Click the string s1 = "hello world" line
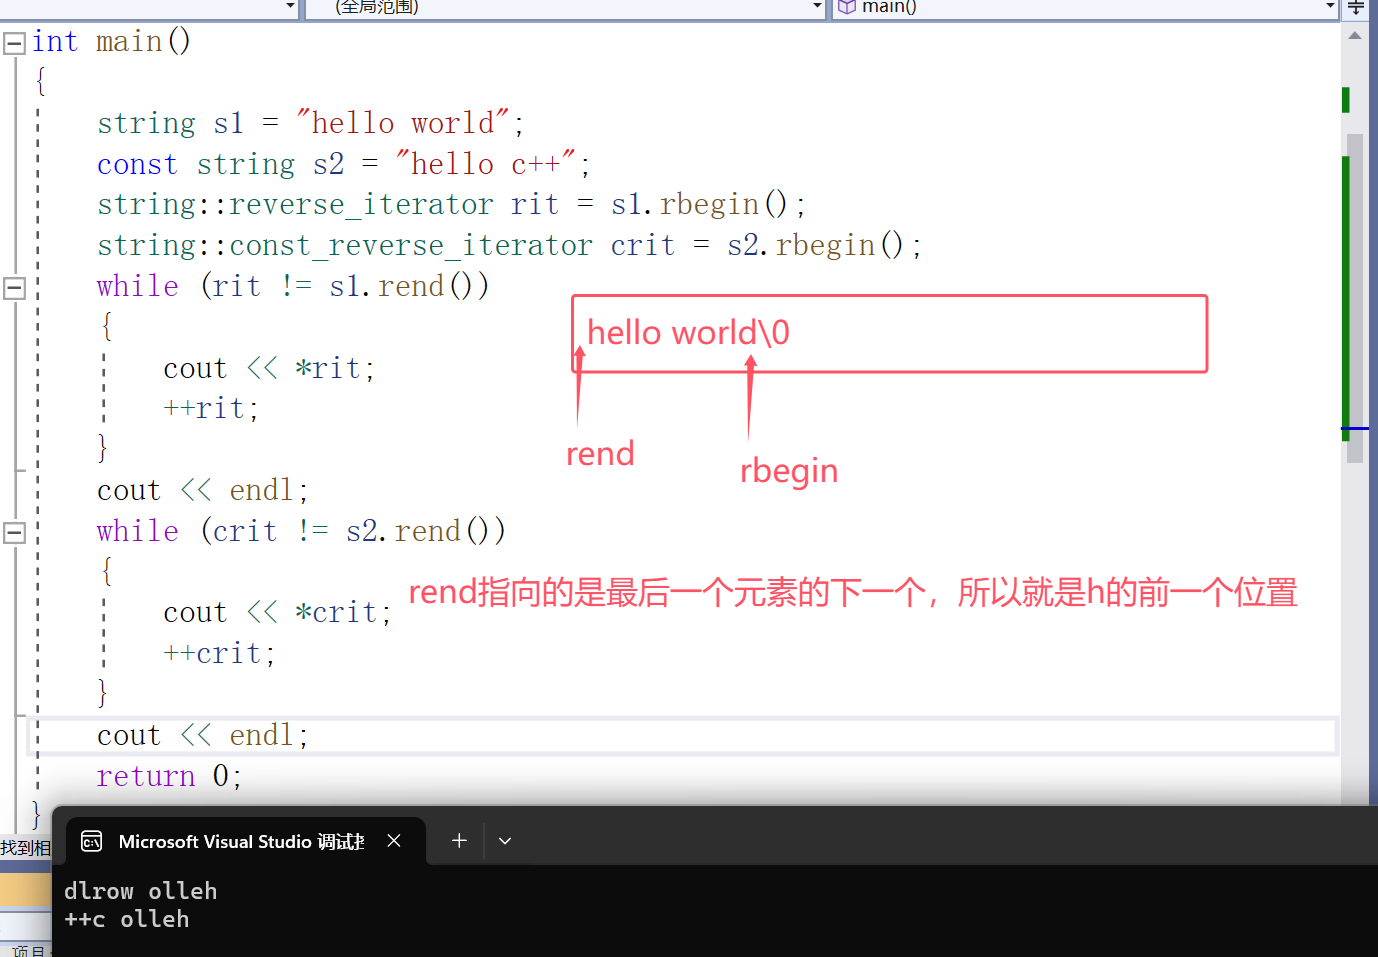 (x=310, y=123)
